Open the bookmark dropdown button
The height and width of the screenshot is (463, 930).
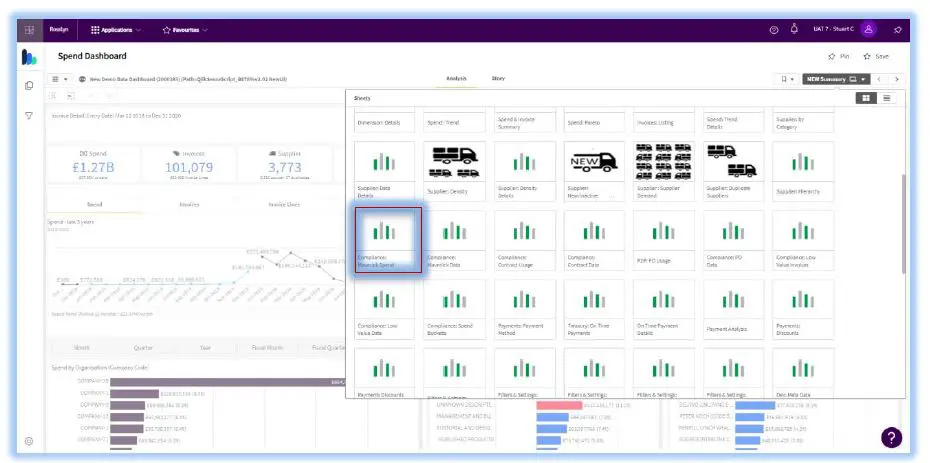(787, 79)
